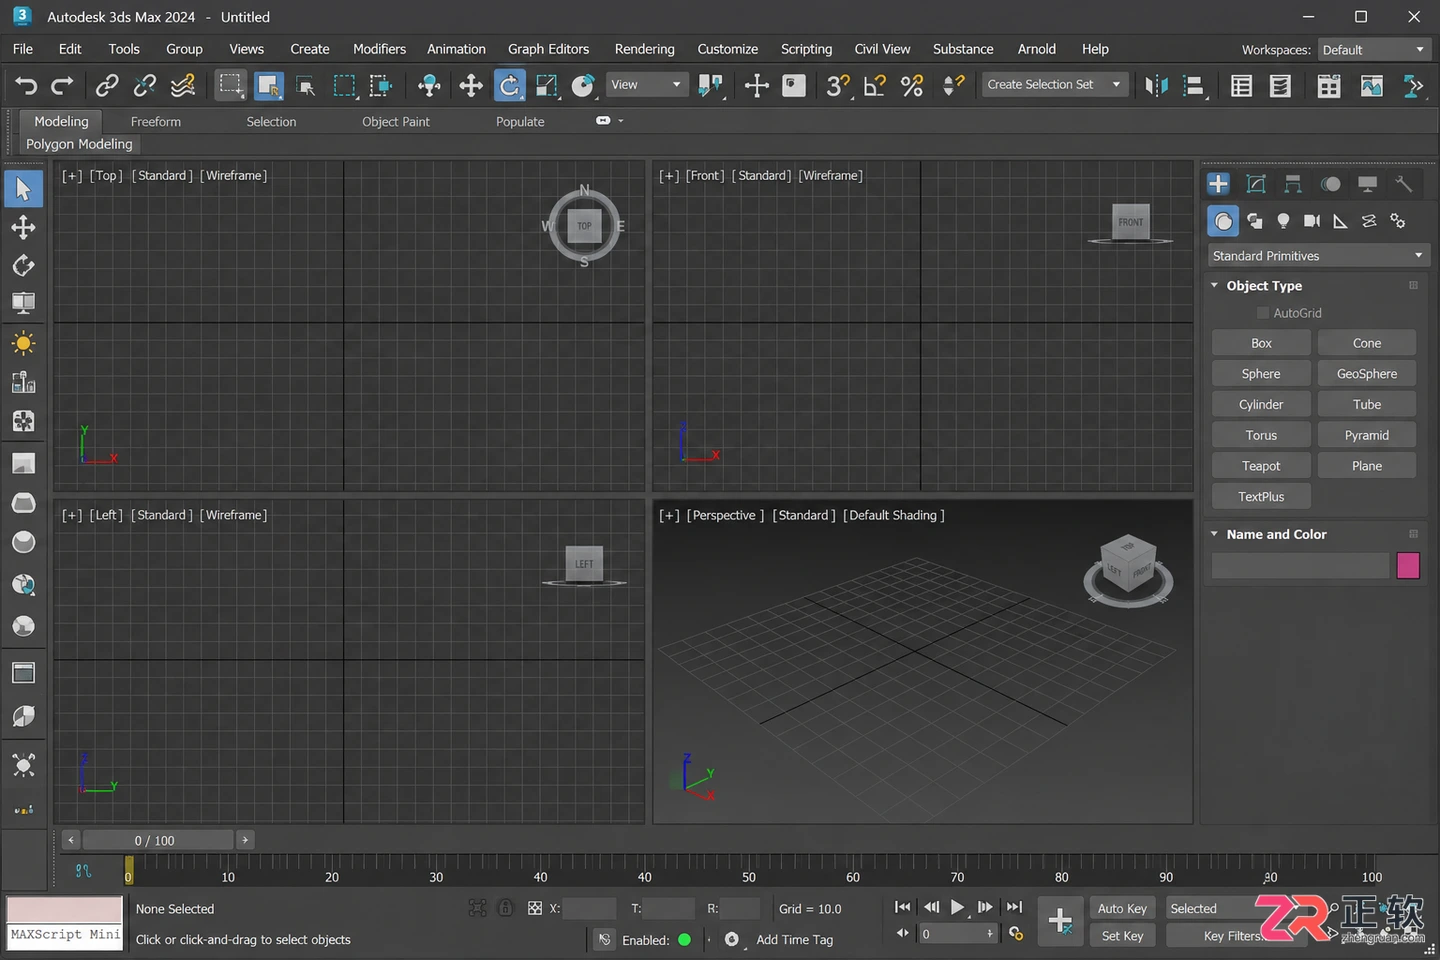Open the Scene Explorer toggle icon

point(1241,86)
